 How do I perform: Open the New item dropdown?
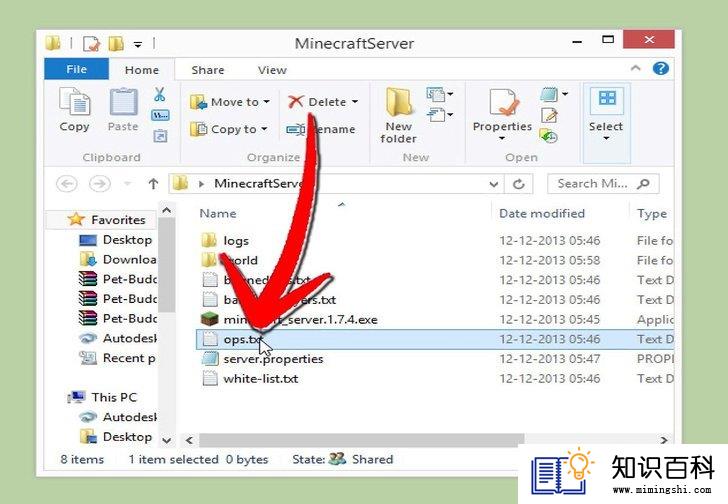(439, 94)
